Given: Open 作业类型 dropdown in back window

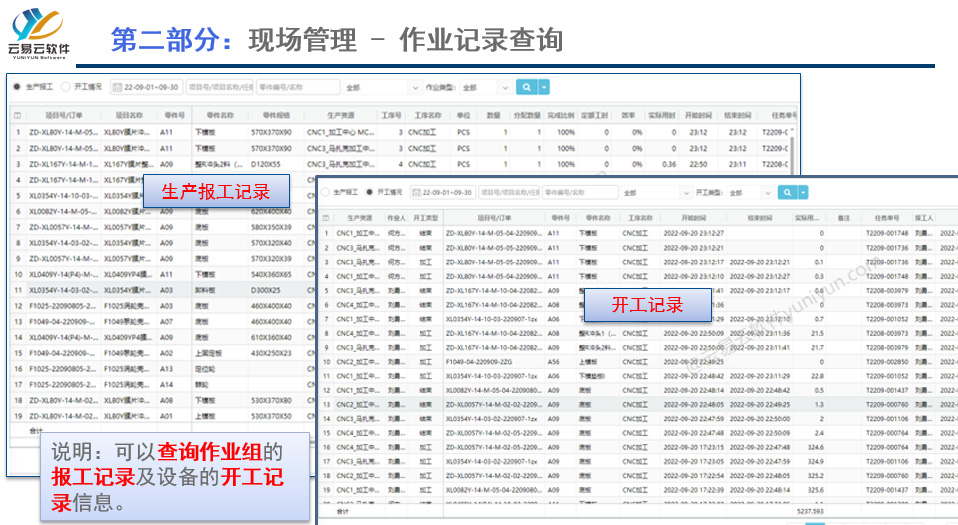Looking at the screenshot, I should (486, 87).
